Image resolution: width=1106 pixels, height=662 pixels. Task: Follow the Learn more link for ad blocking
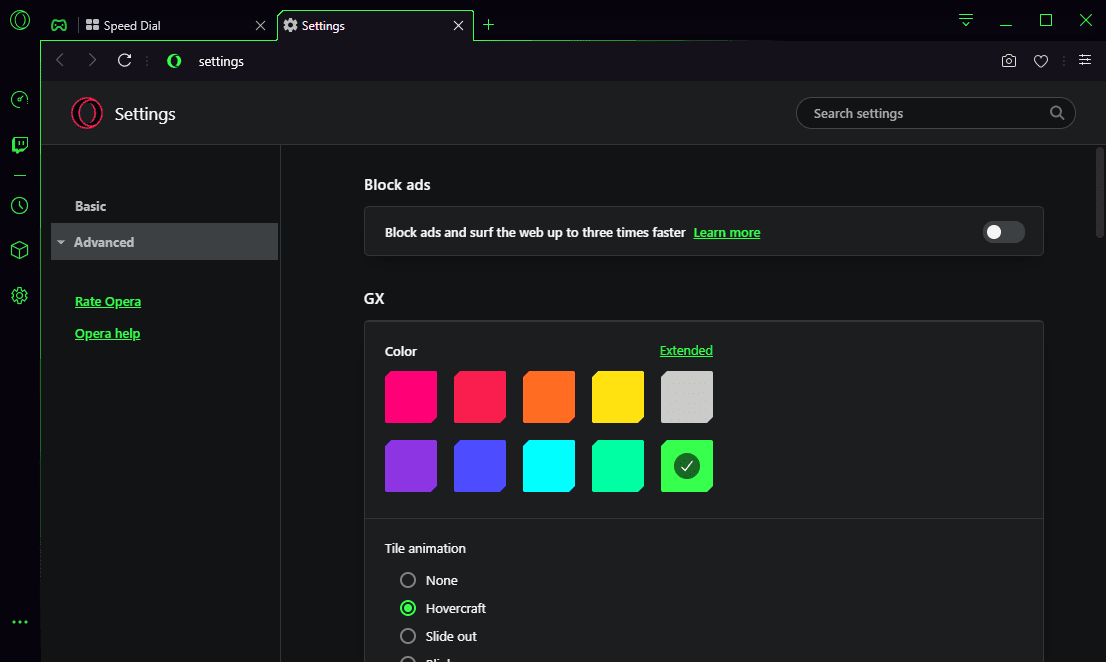[727, 233]
